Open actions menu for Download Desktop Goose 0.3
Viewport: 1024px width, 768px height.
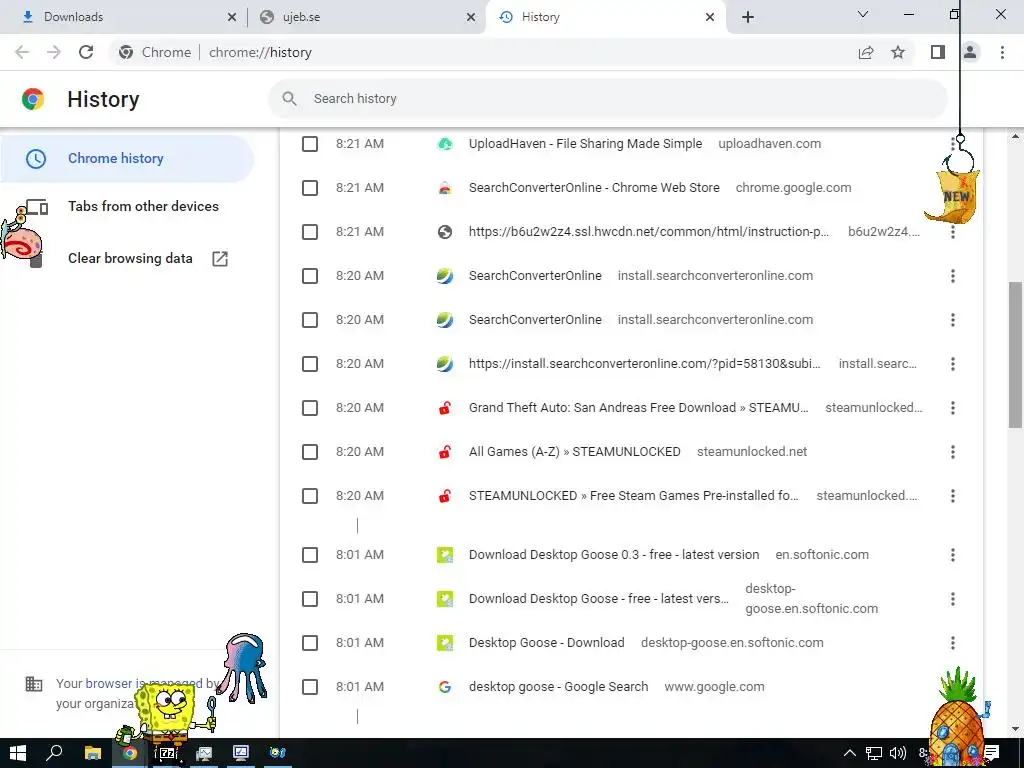pos(953,555)
